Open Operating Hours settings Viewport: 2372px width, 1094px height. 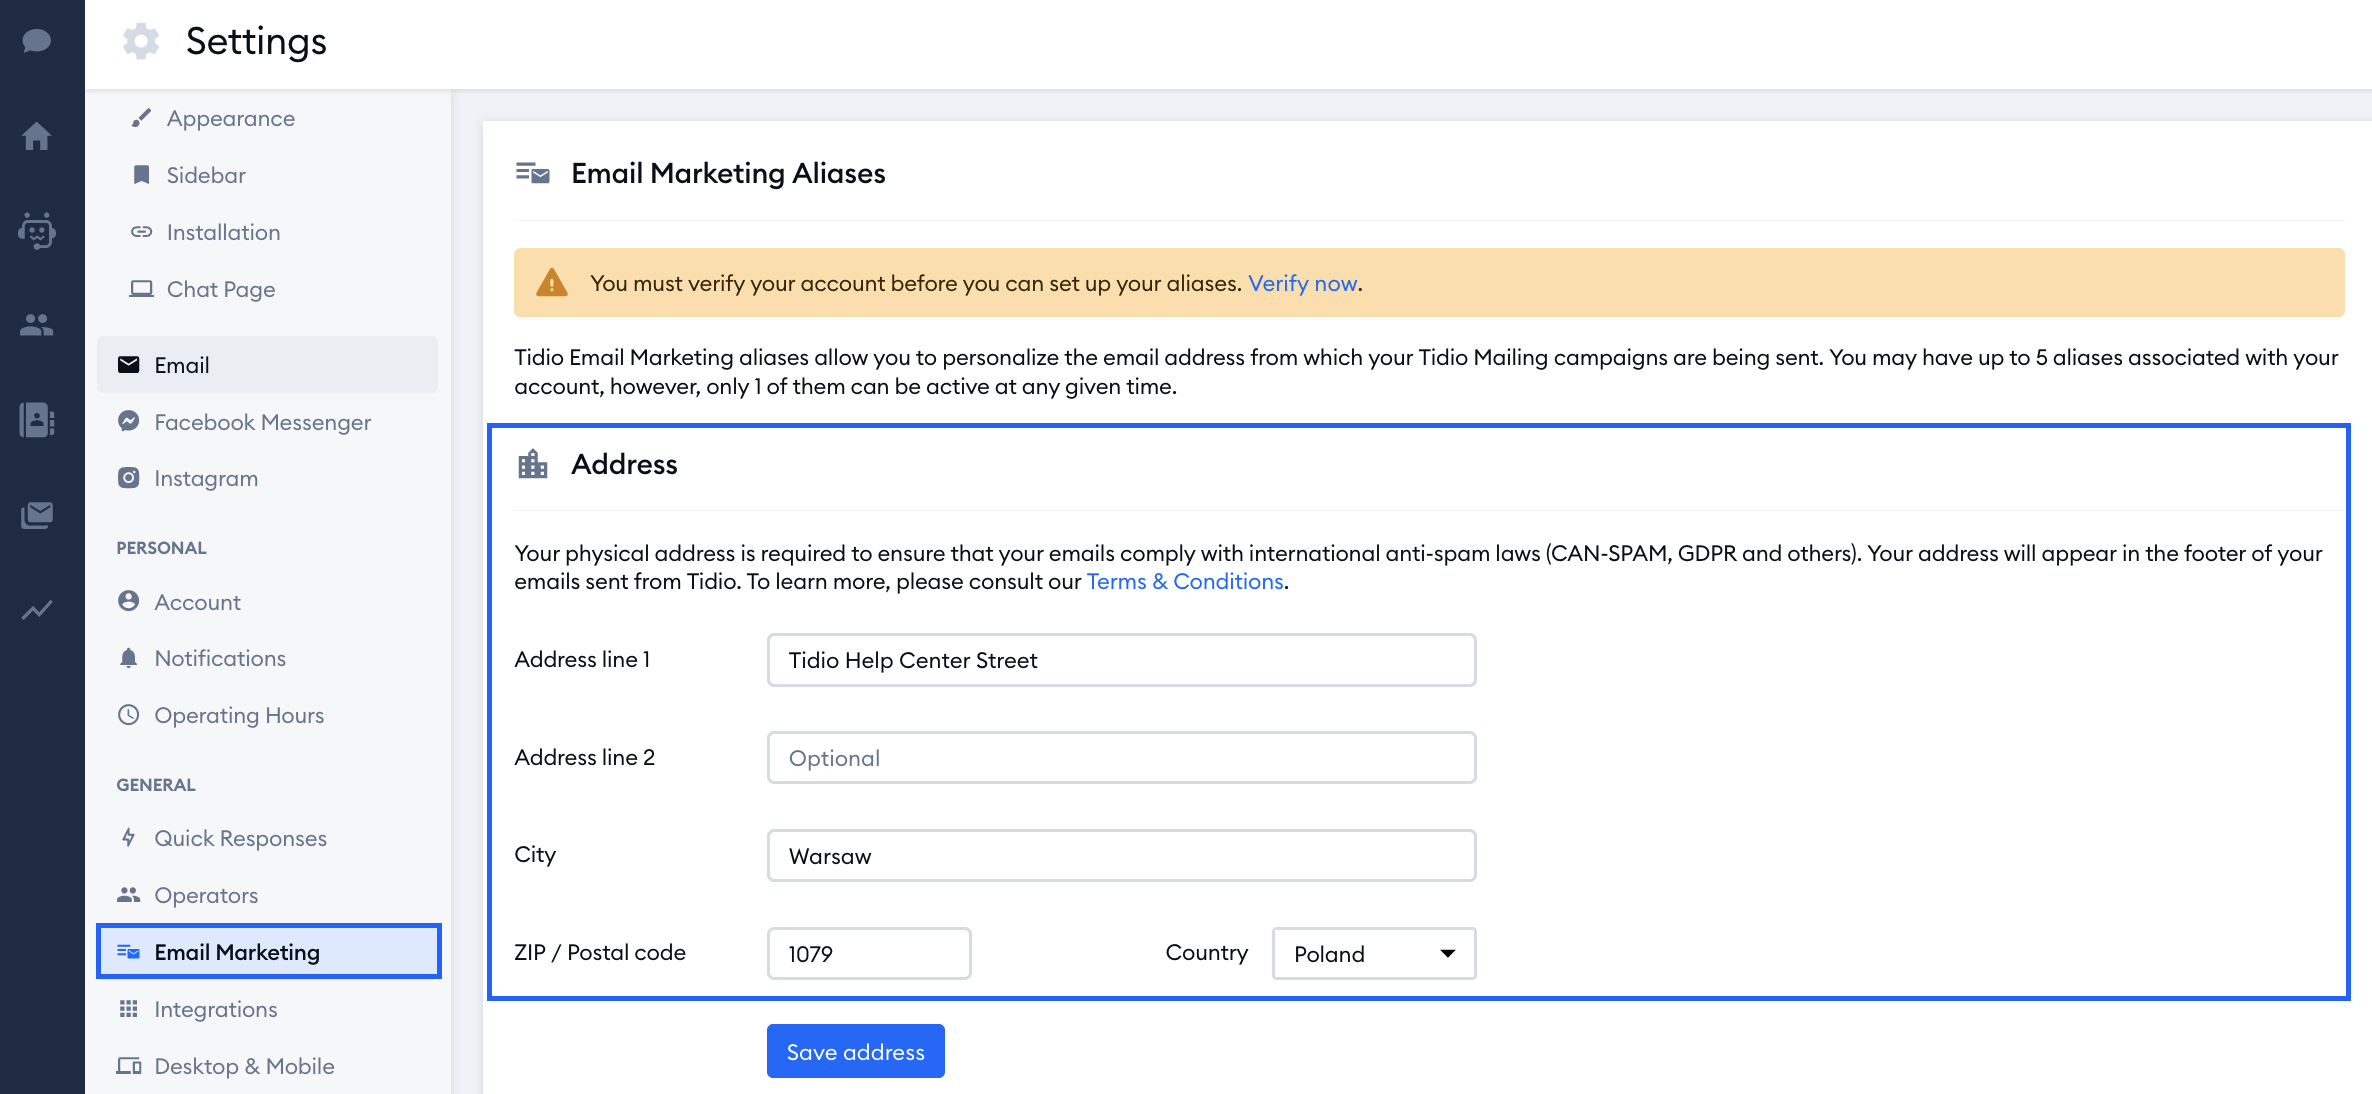pos(239,715)
